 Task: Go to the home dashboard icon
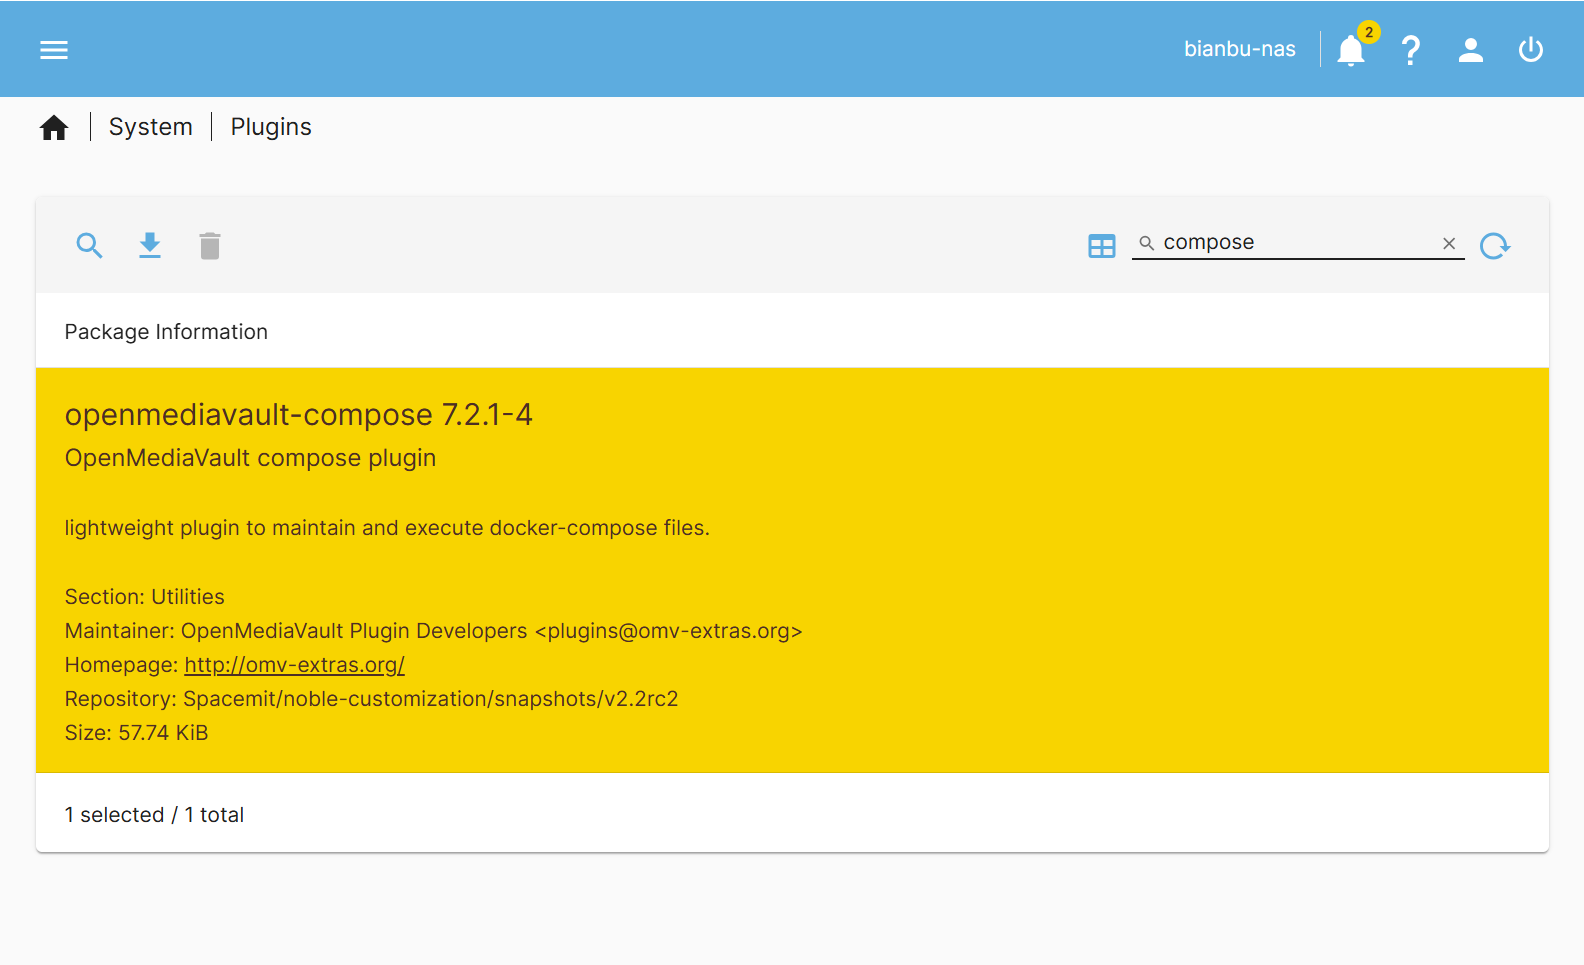[x=54, y=127]
